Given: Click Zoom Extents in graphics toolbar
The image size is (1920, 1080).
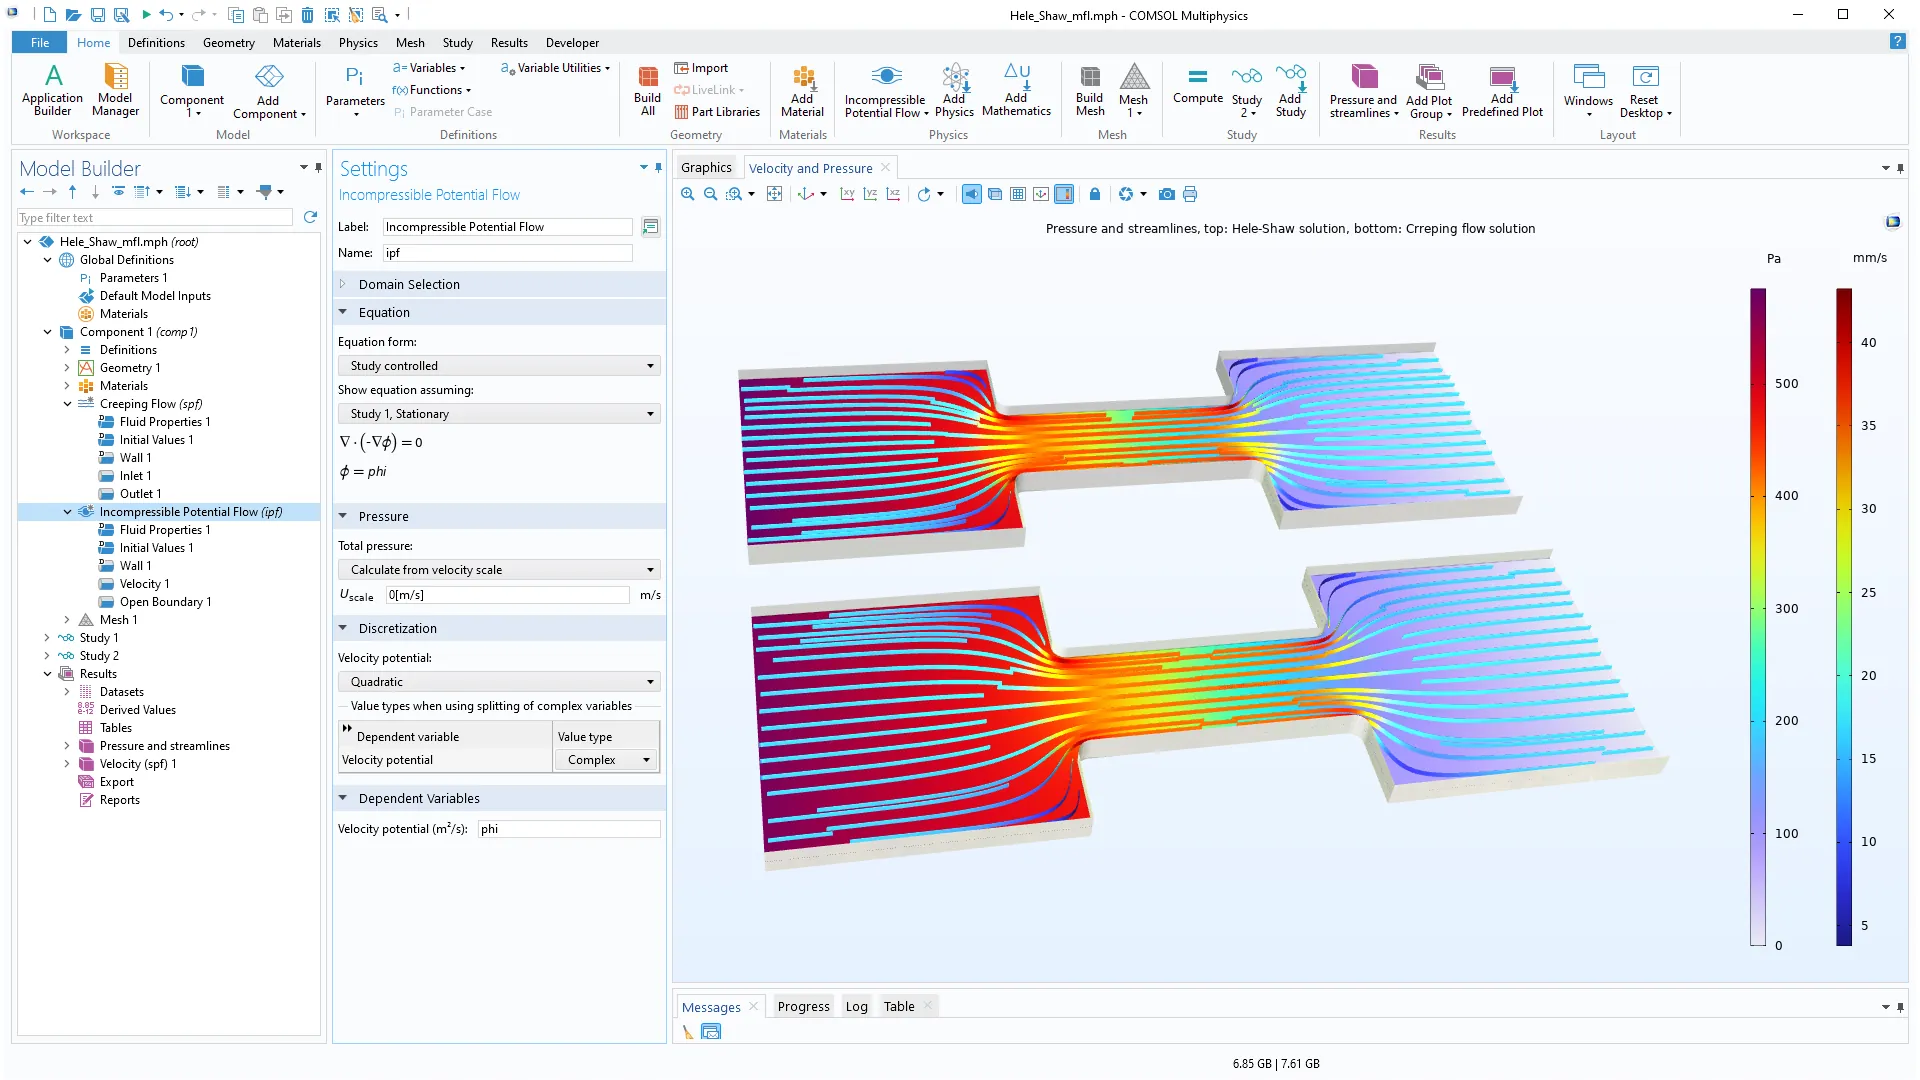Looking at the screenshot, I should [x=774, y=194].
